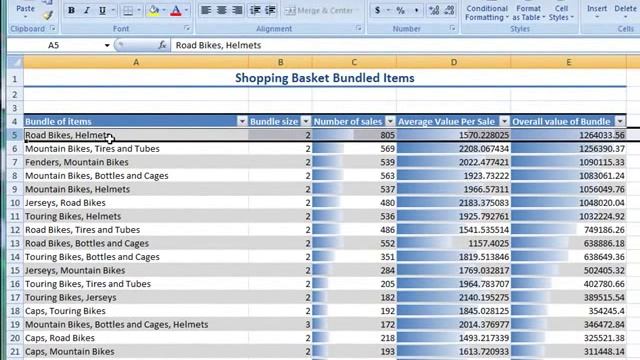Image resolution: width=640 pixels, height=360 pixels.
Task: Click the formula bar text
Action: tap(218, 45)
